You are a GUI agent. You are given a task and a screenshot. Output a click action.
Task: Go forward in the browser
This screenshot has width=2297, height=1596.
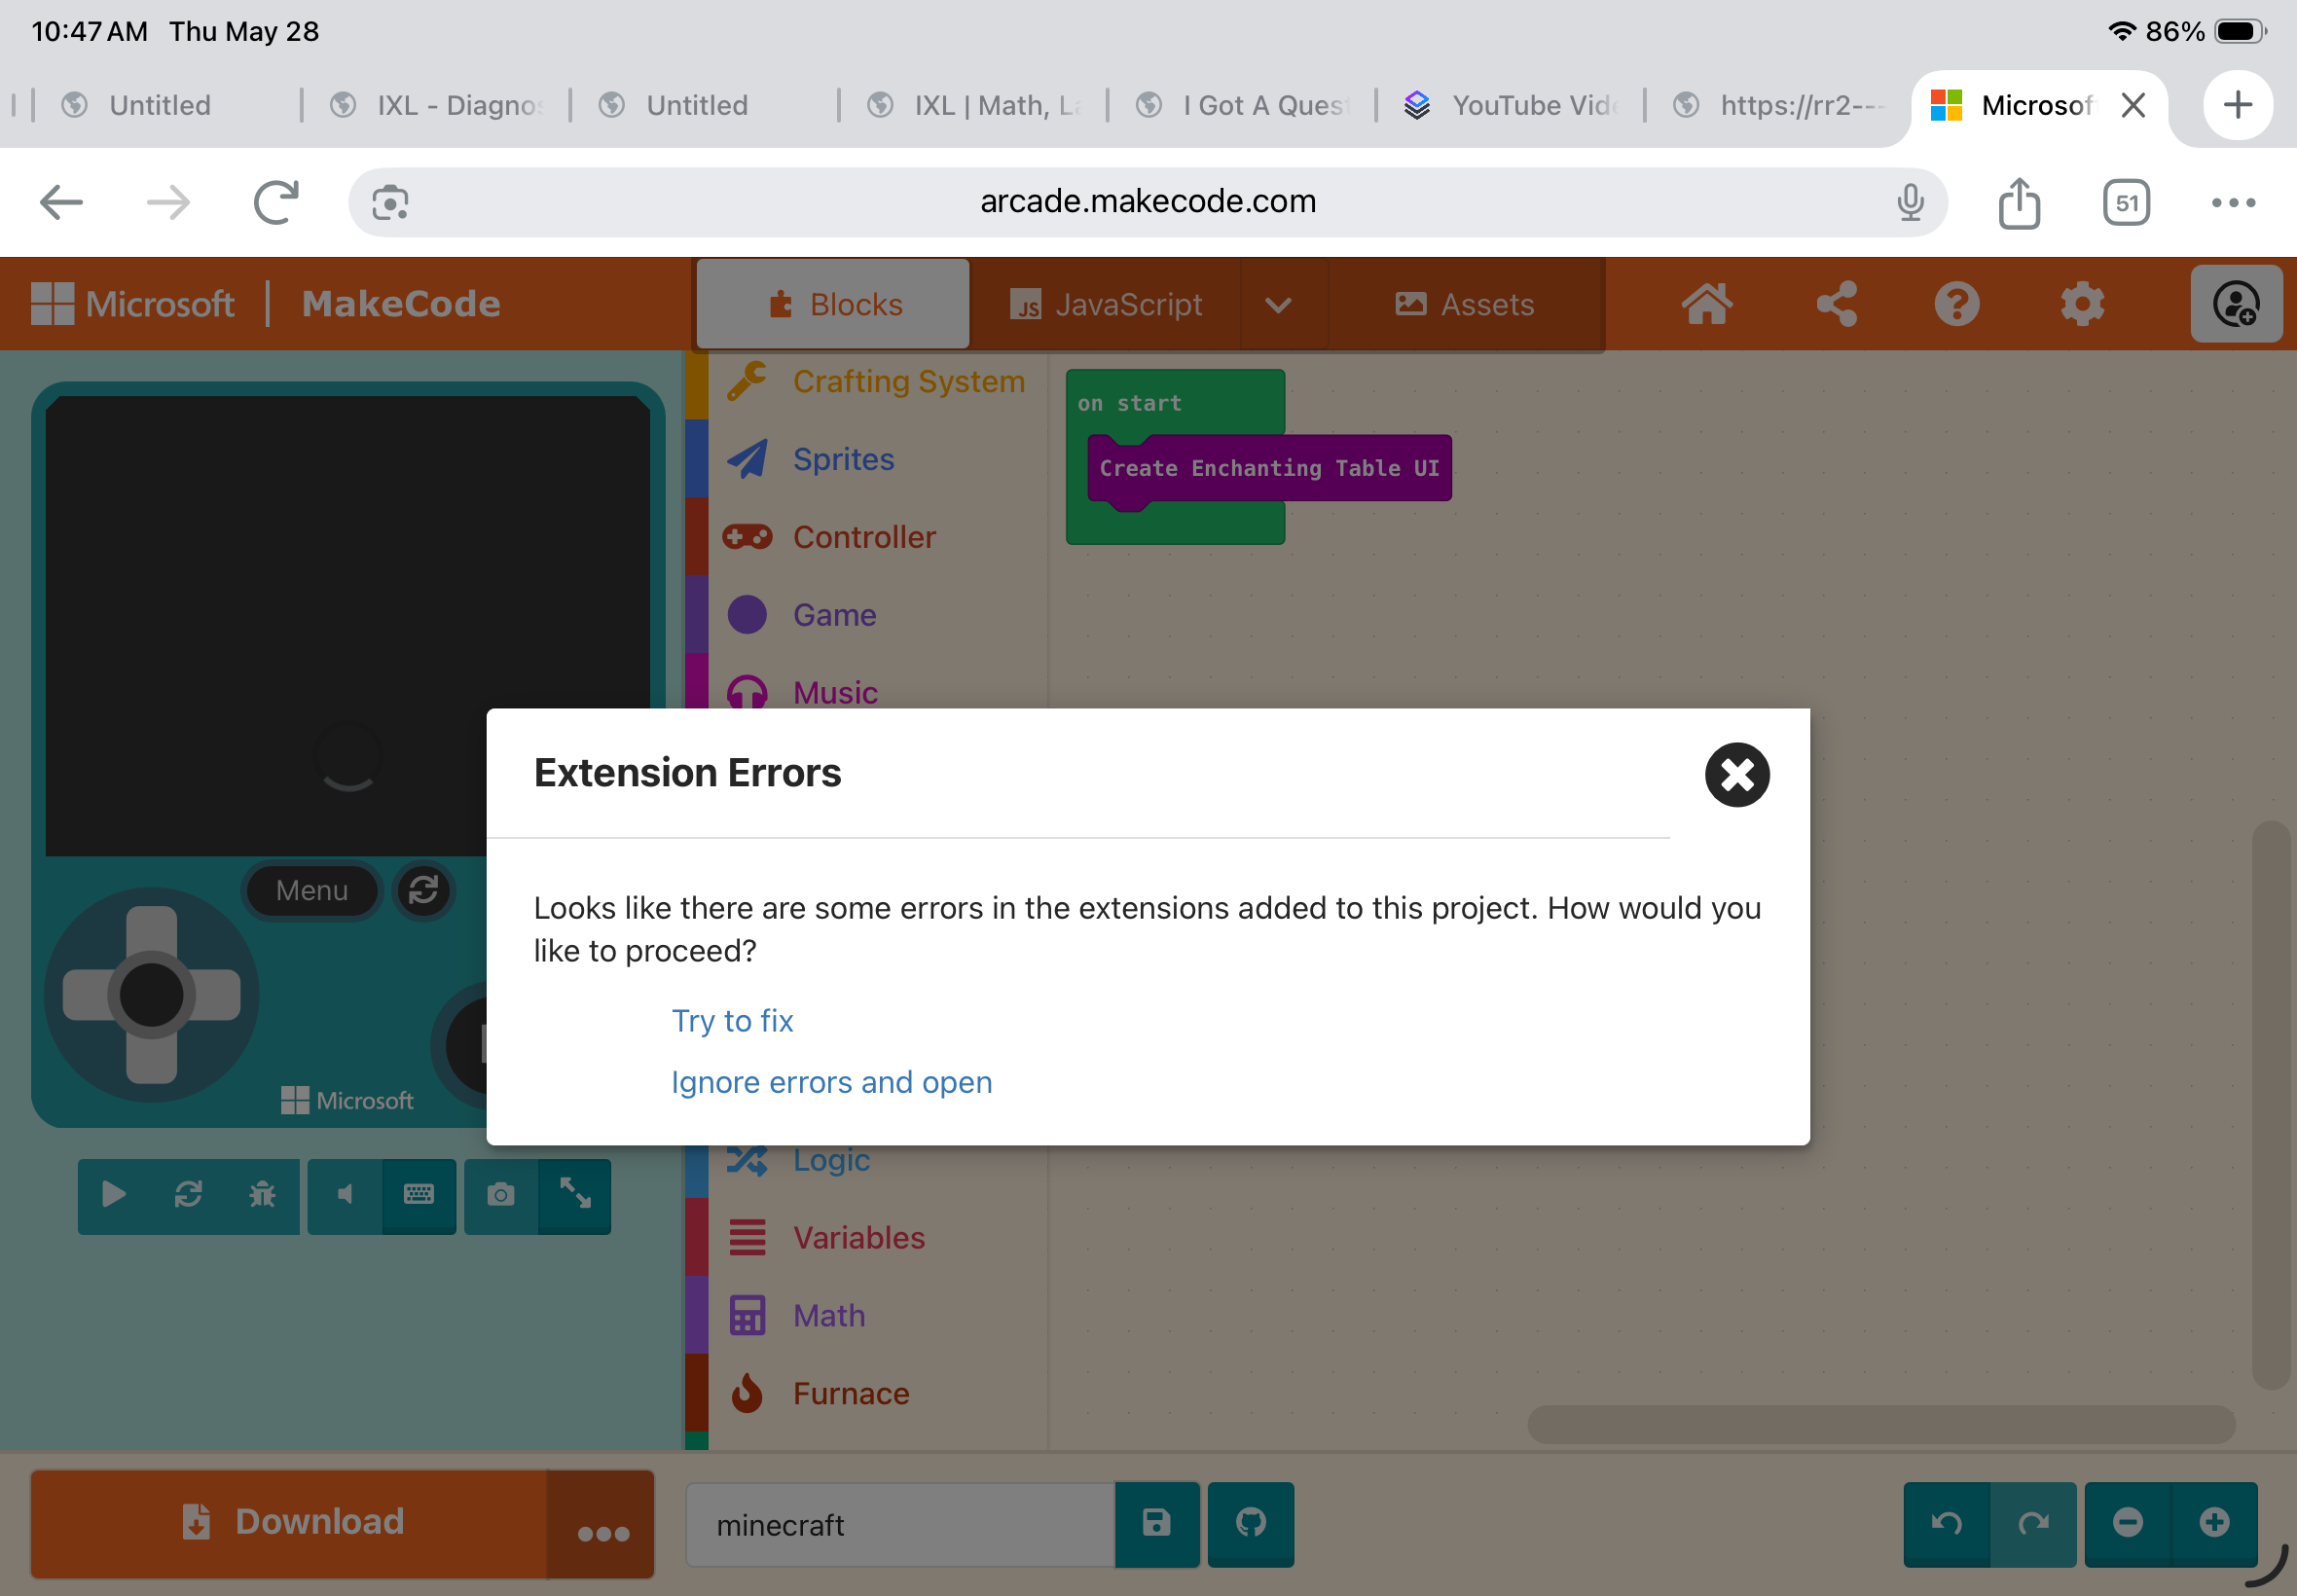[x=168, y=203]
